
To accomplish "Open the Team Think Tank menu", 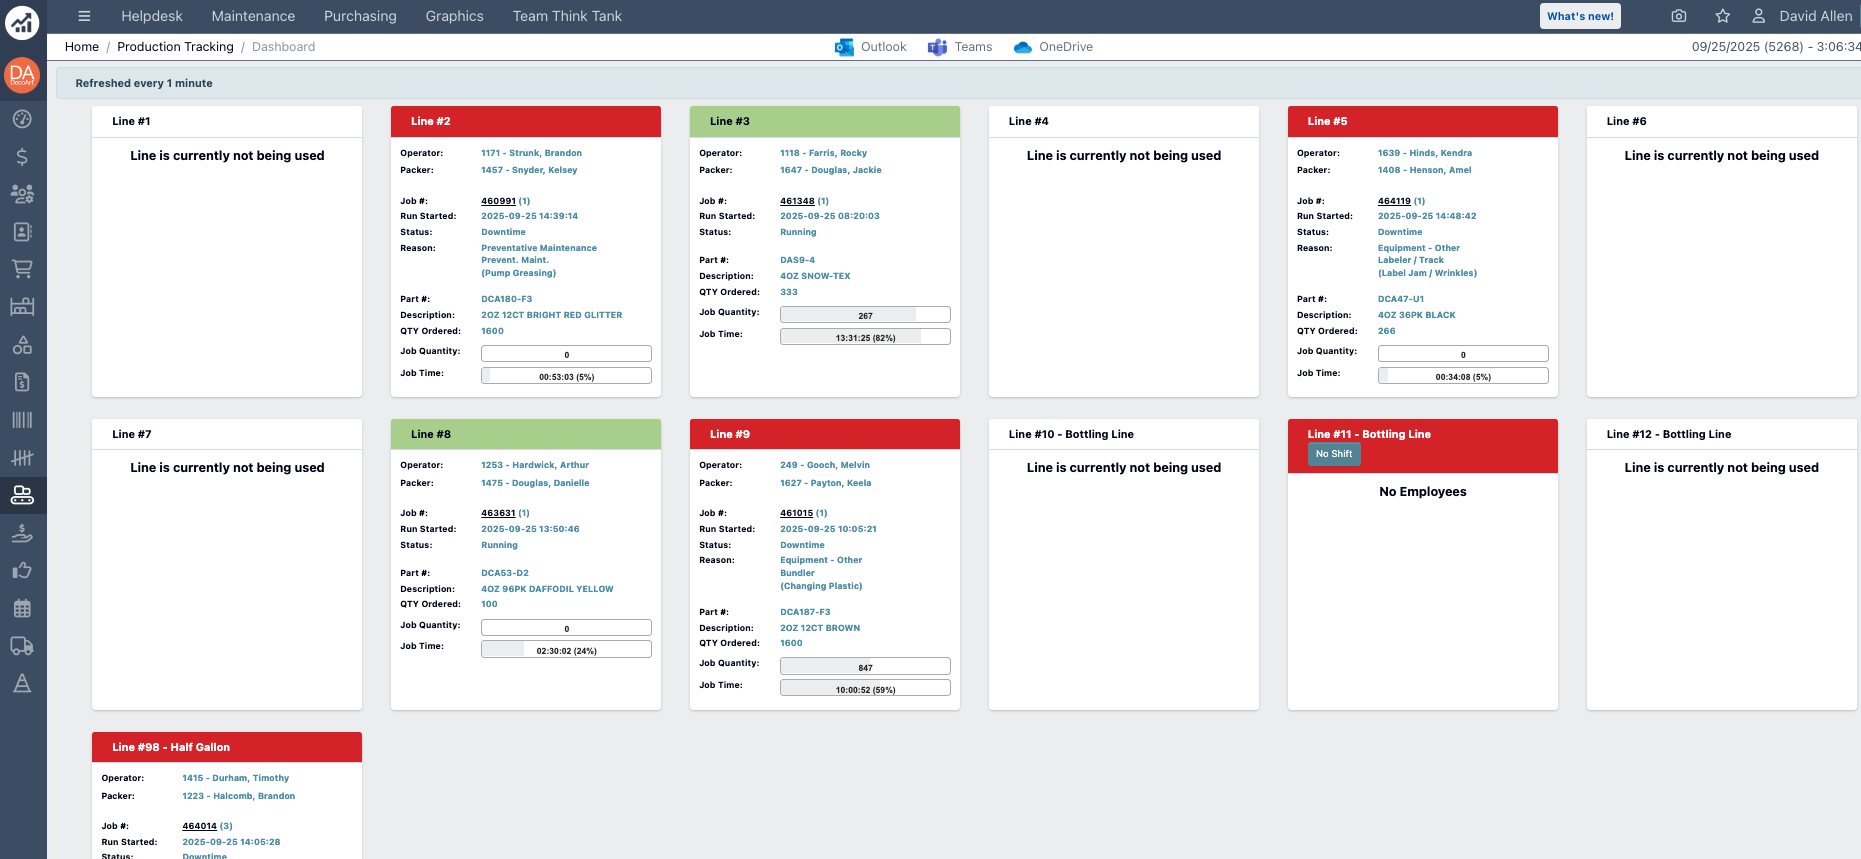I will tap(567, 16).
